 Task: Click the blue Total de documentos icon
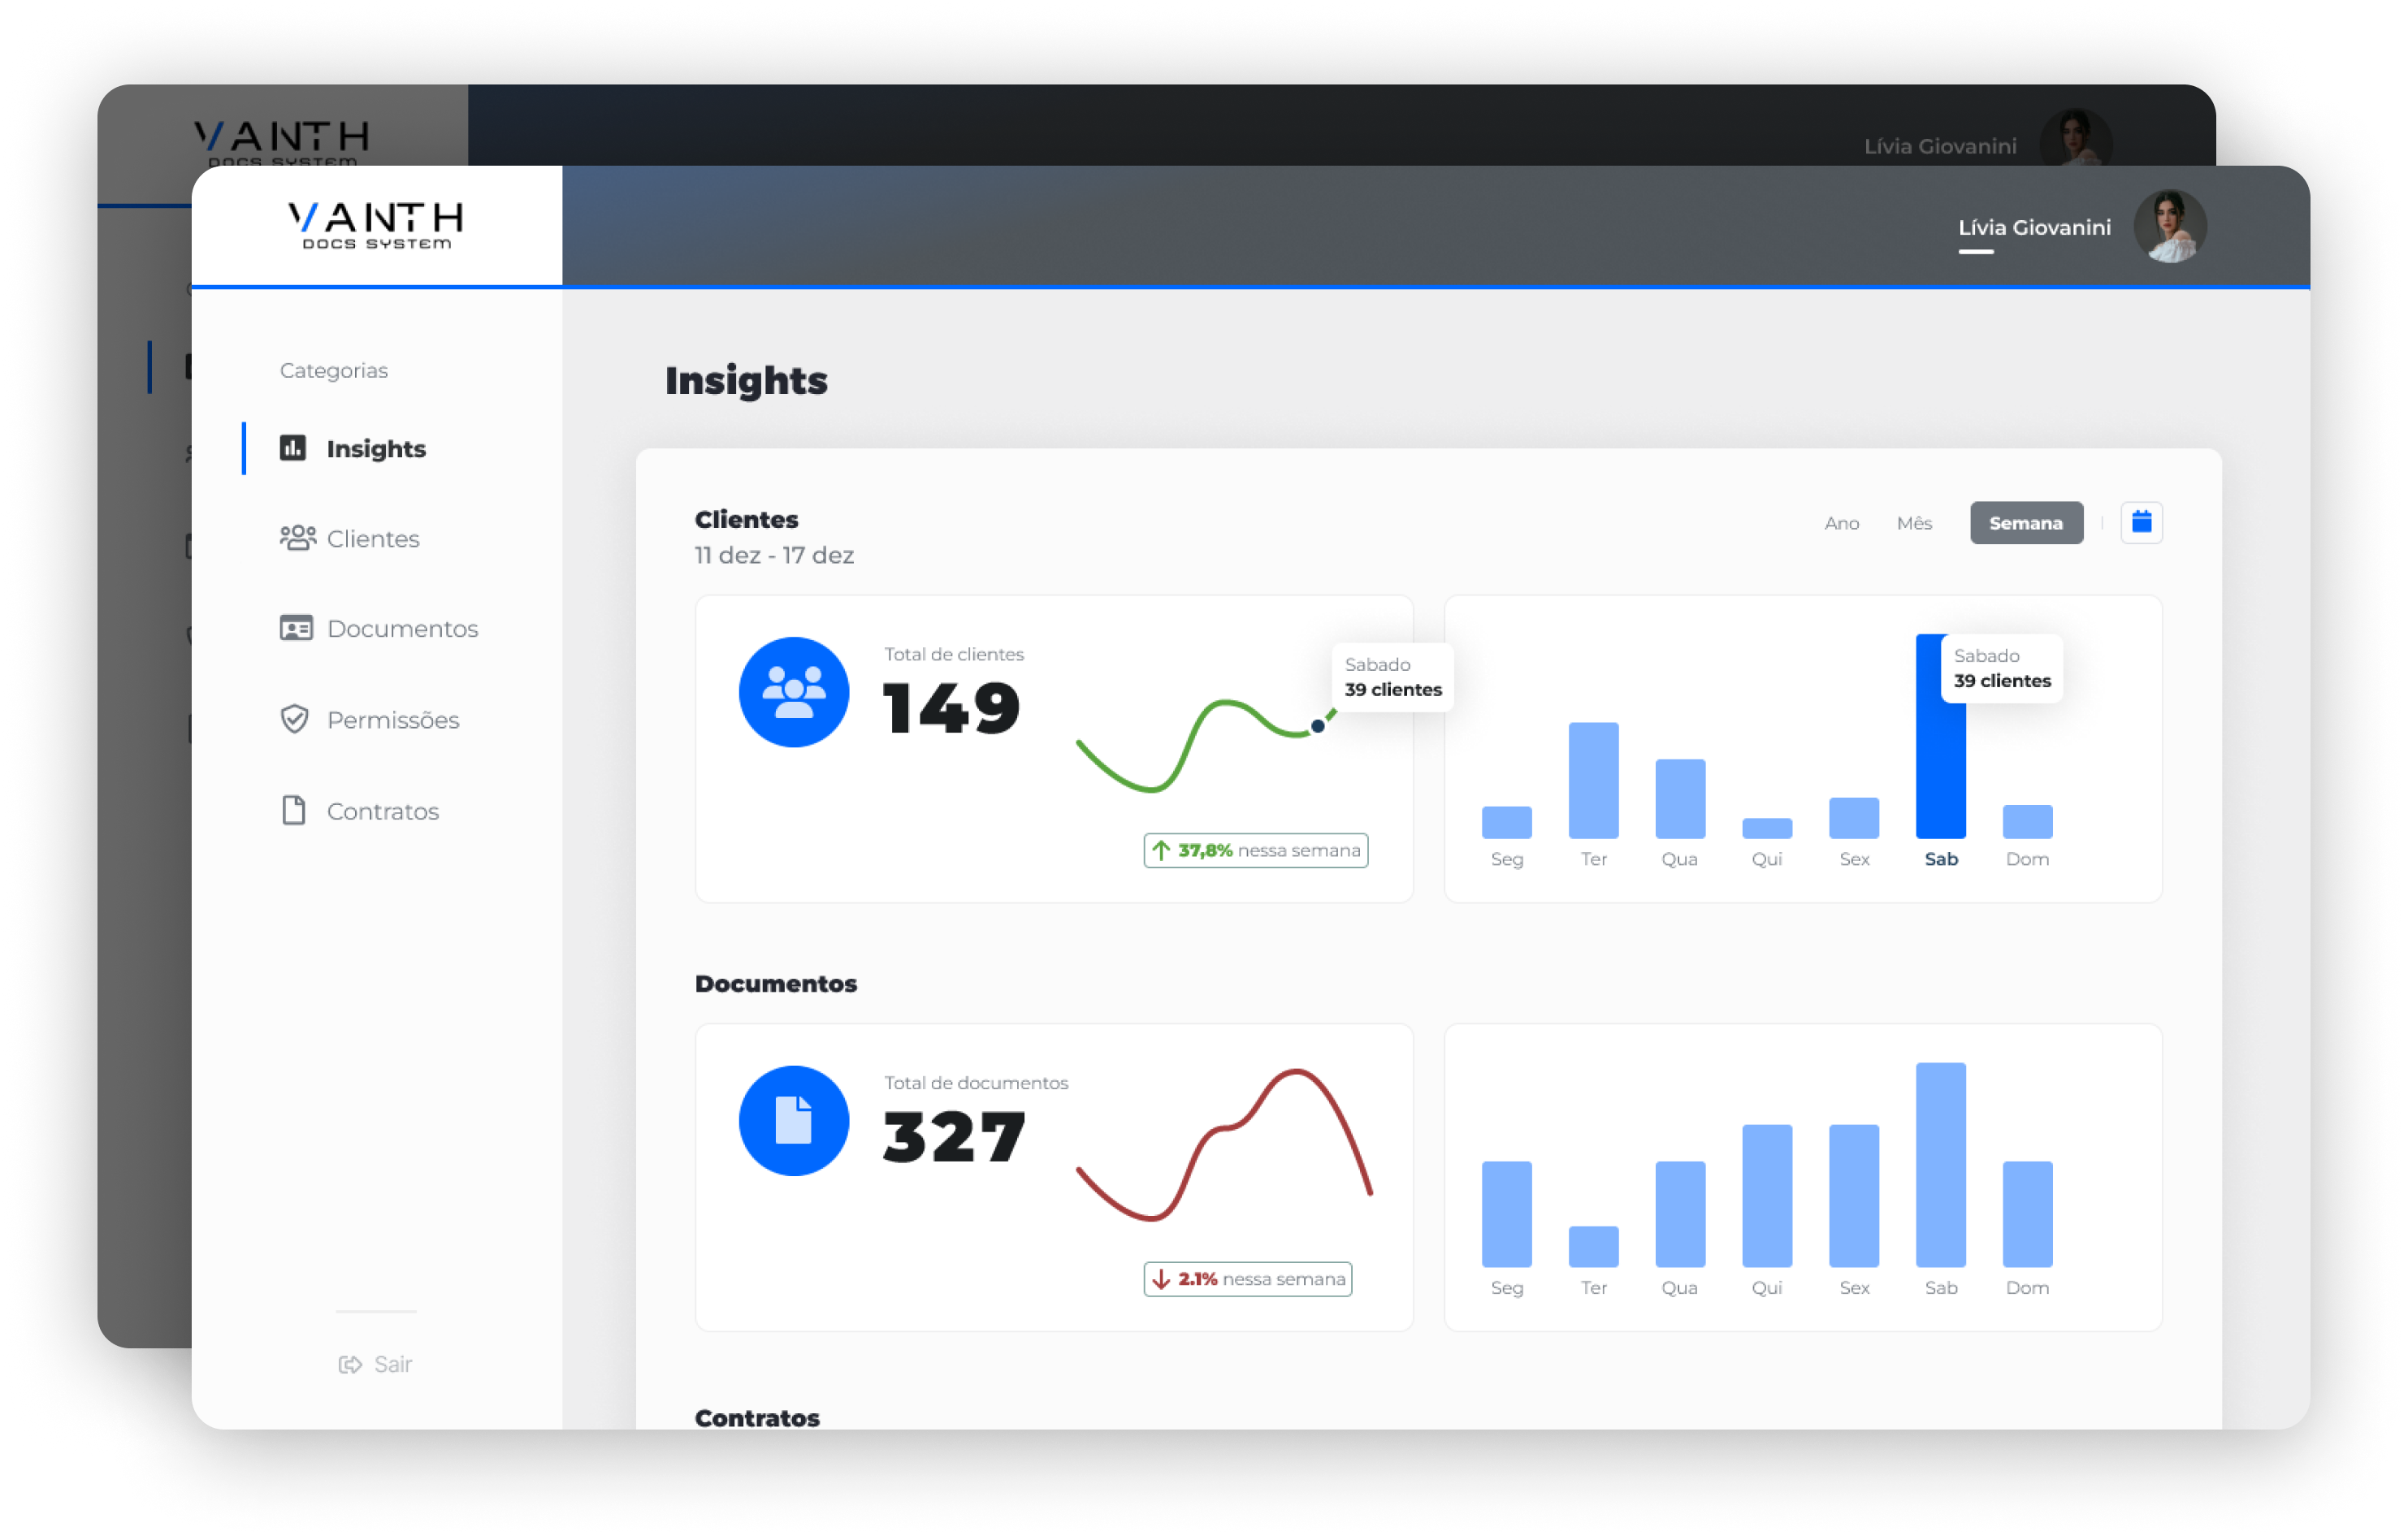pos(794,1121)
